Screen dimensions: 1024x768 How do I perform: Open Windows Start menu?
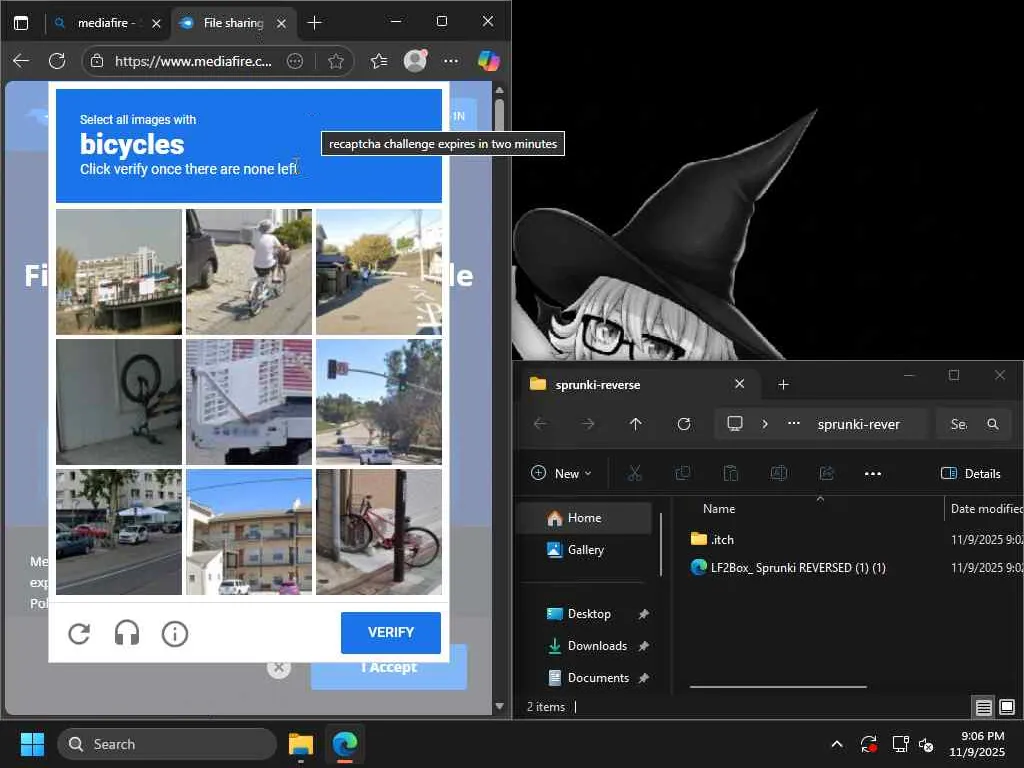click(x=32, y=744)
